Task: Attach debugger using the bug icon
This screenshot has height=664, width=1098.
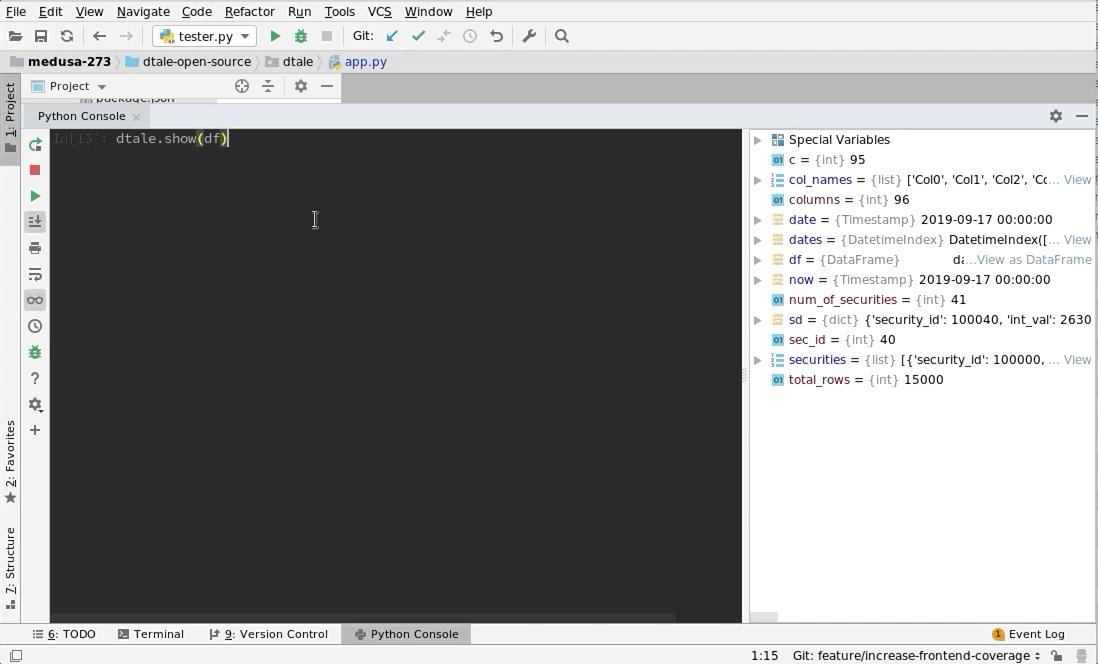Action: point(35,352)
